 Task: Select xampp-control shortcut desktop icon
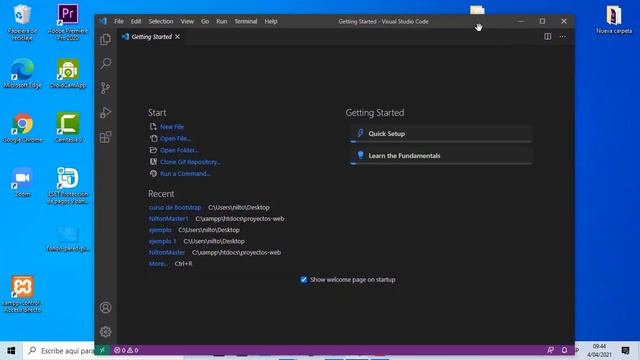[x=22, y=294]
